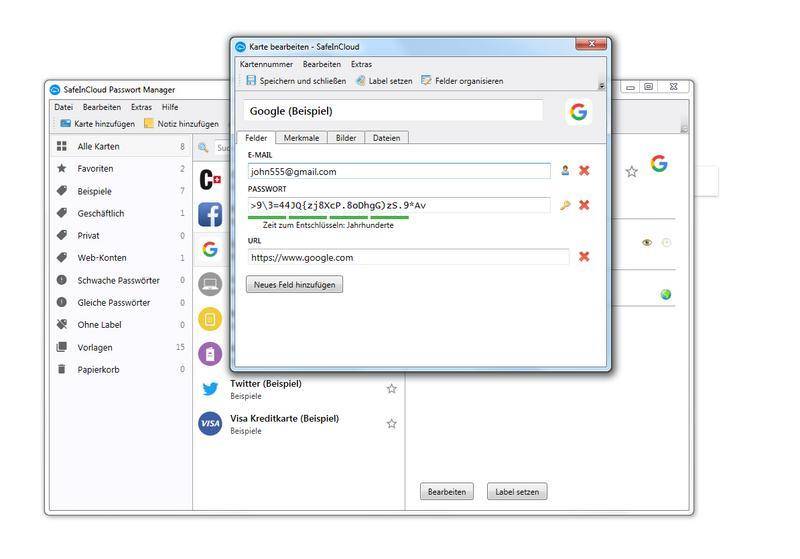Click the Label setzen toolbar icon
800x559 pixels.
(360, 81)
